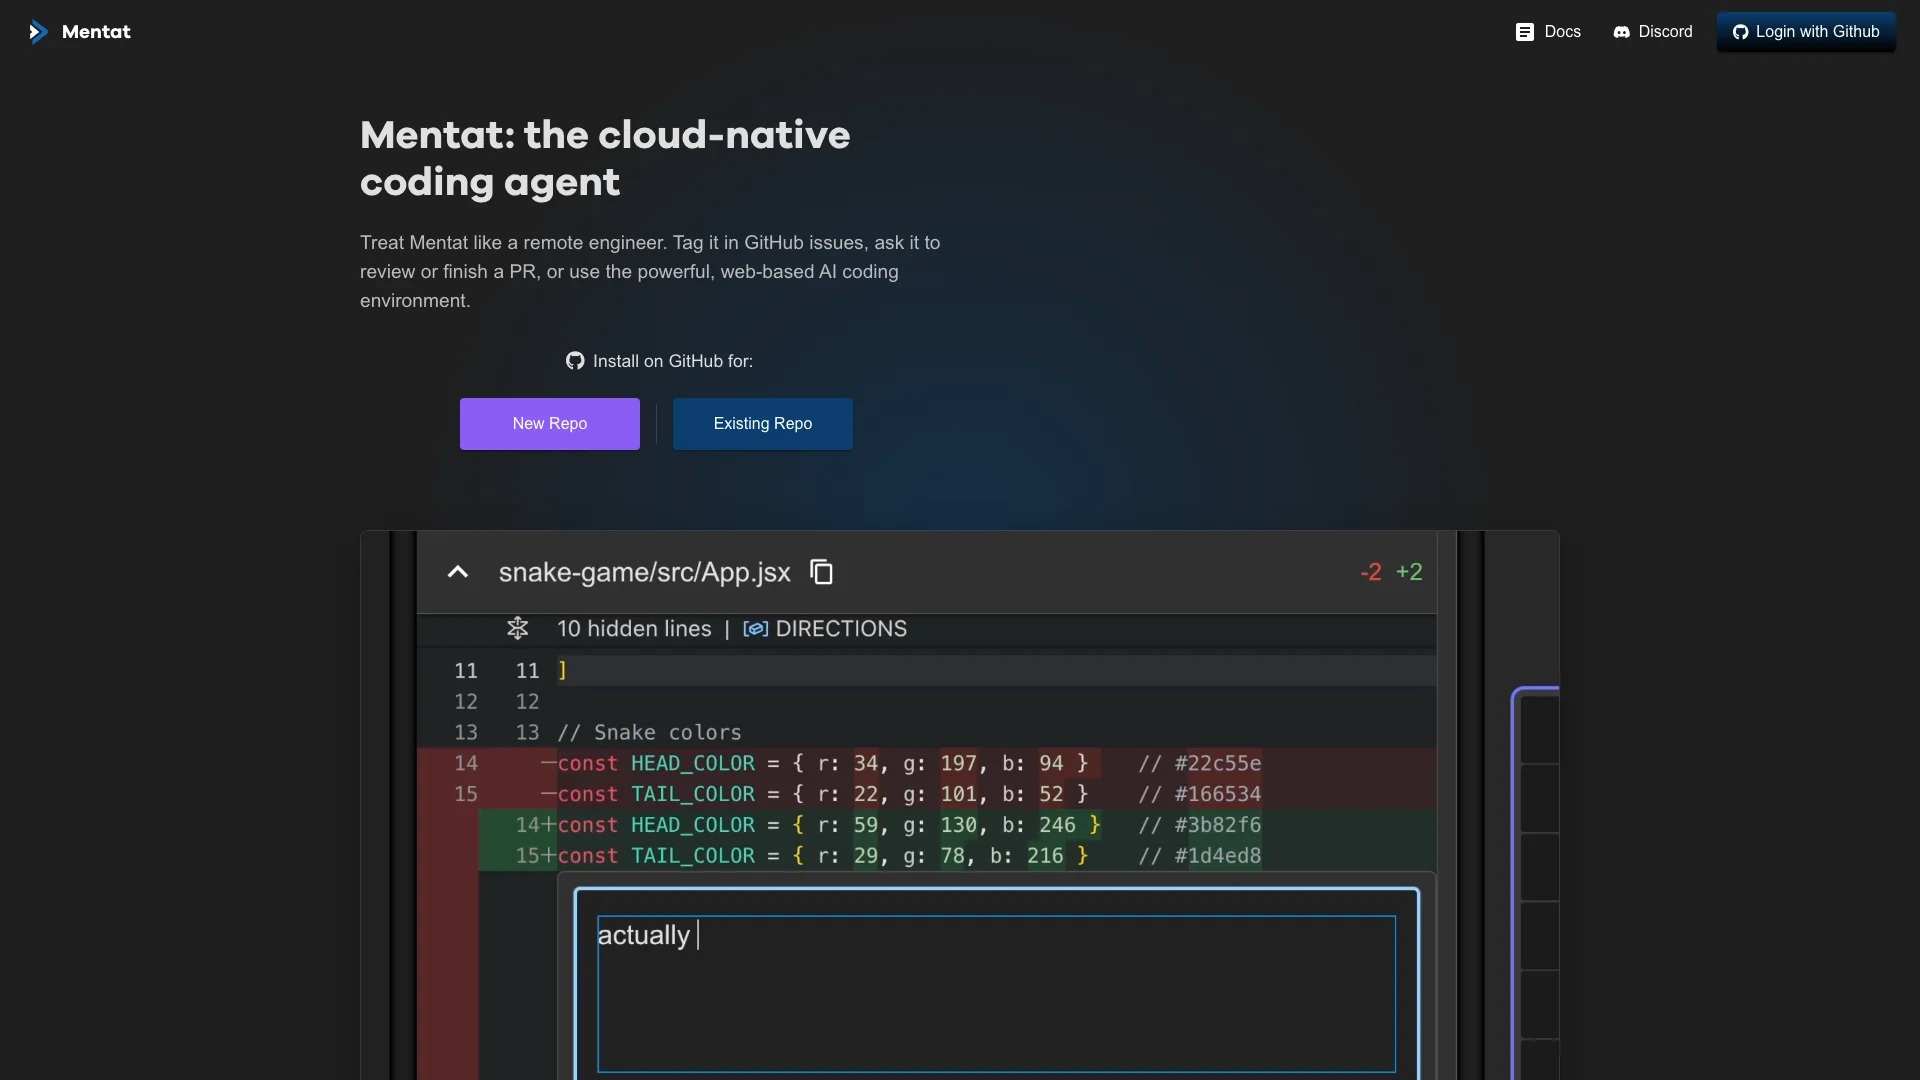Click the snake-game/src/App.jsx file name
The height and width of the screenshot is (1080, 1920).
tap(644, 572)
